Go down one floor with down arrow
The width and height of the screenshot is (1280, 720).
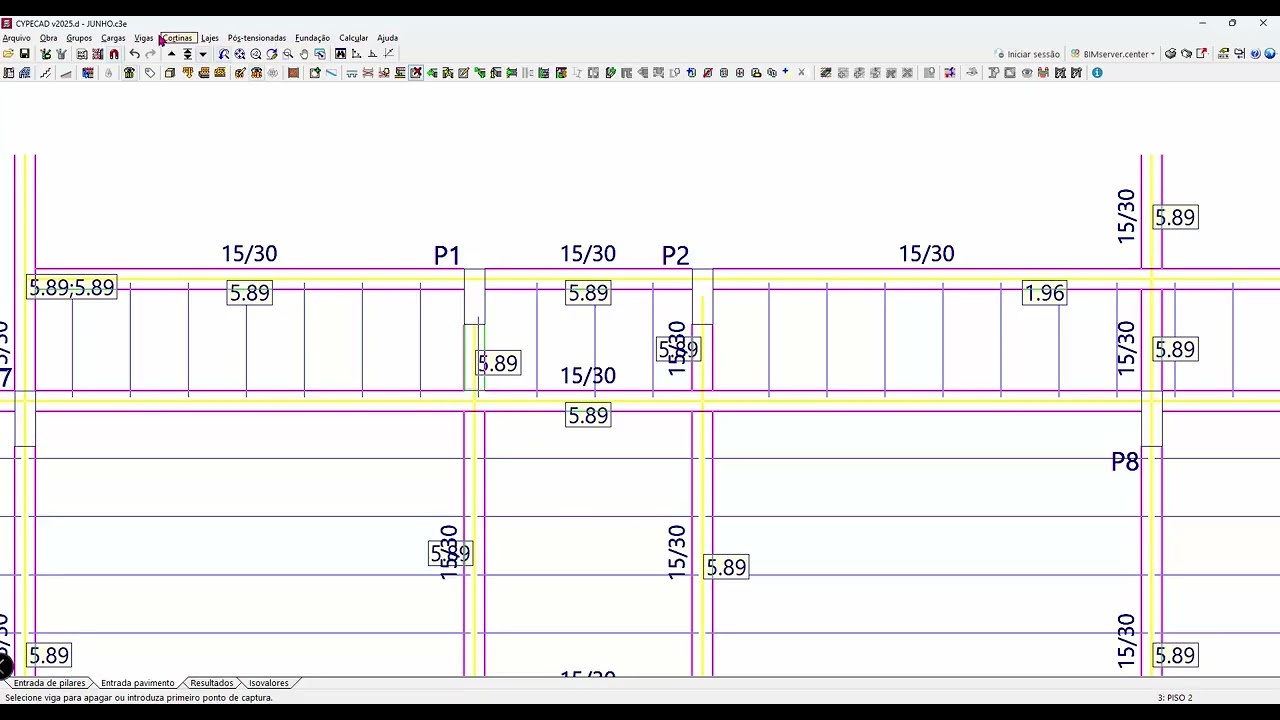(203, 54)
